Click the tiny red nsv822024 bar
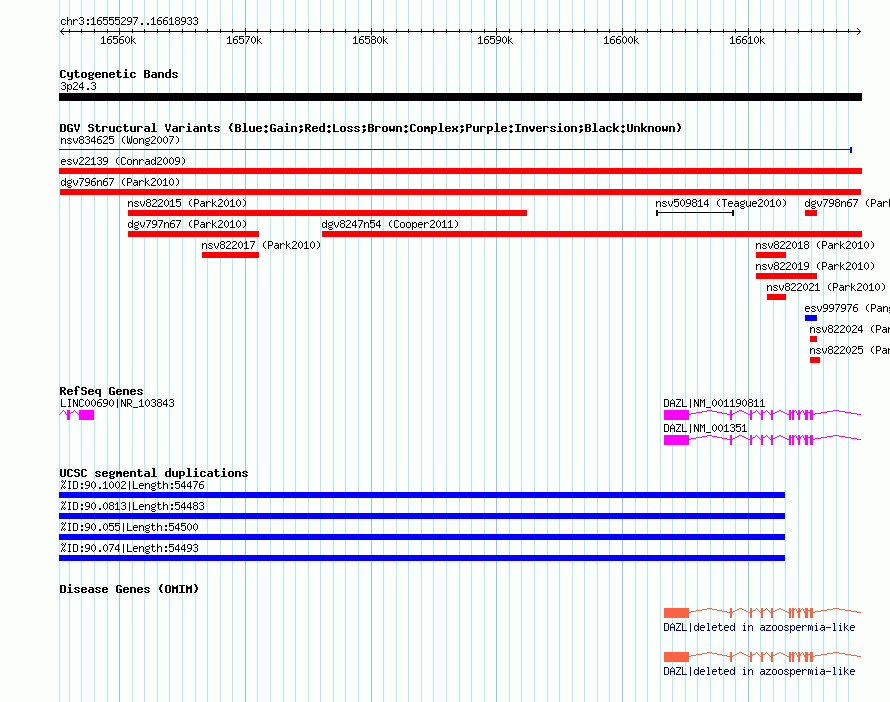This screenshot has height=702, width=890. 813,339
